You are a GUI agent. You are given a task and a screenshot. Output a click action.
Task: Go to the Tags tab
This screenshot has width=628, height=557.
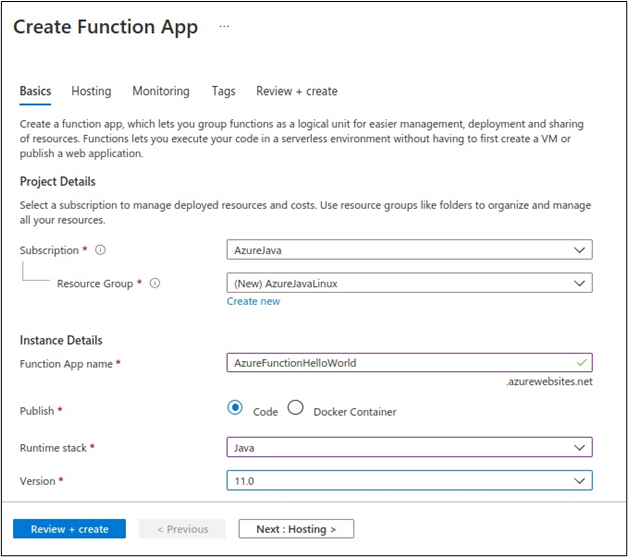pyautogui.click(x=223, y=91)
